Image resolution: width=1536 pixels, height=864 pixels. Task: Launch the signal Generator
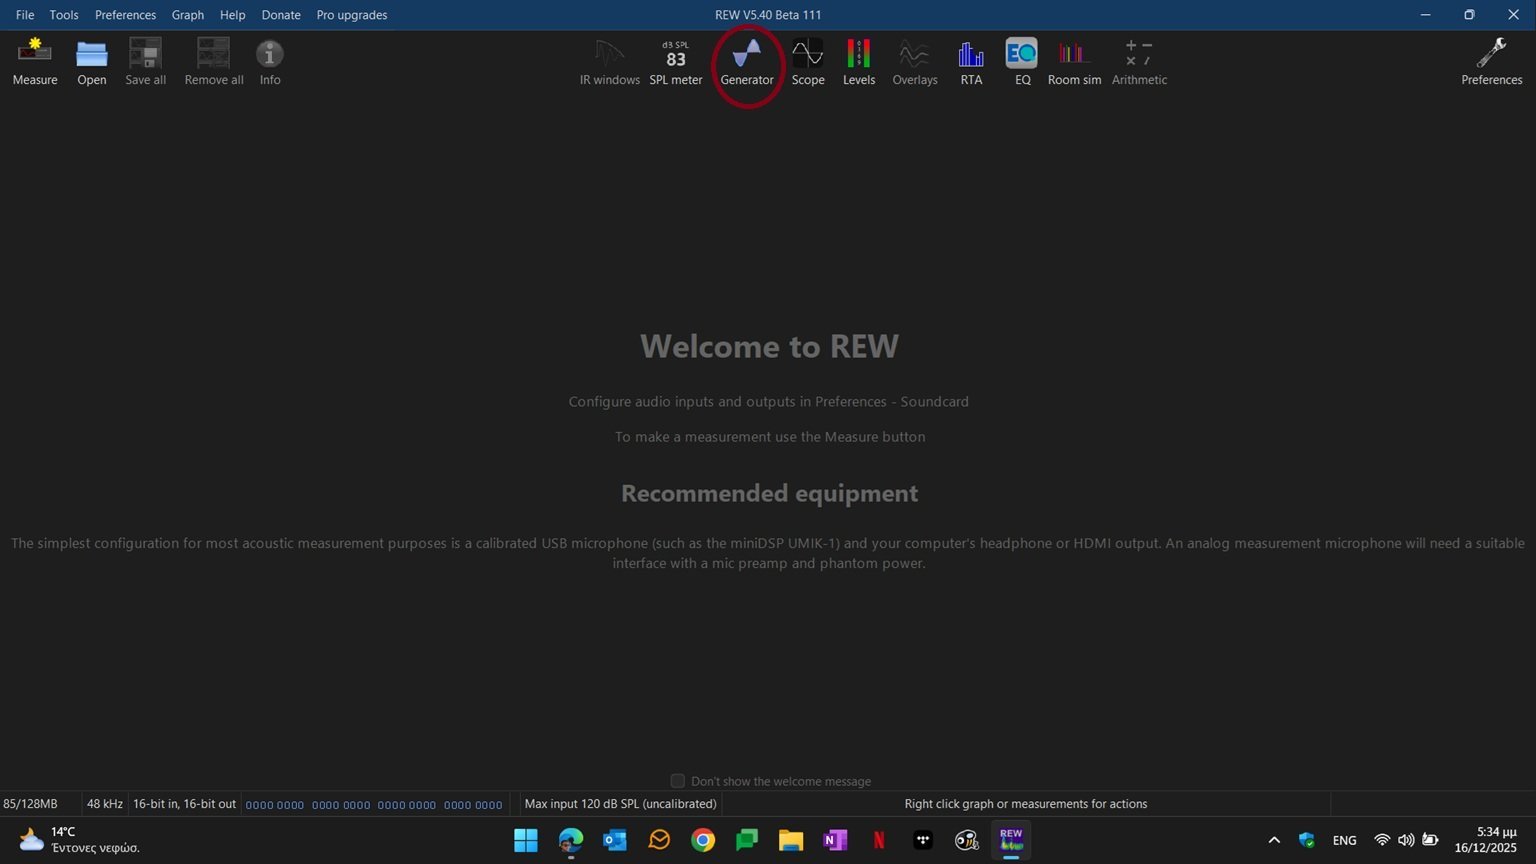[x=747, y=61]
